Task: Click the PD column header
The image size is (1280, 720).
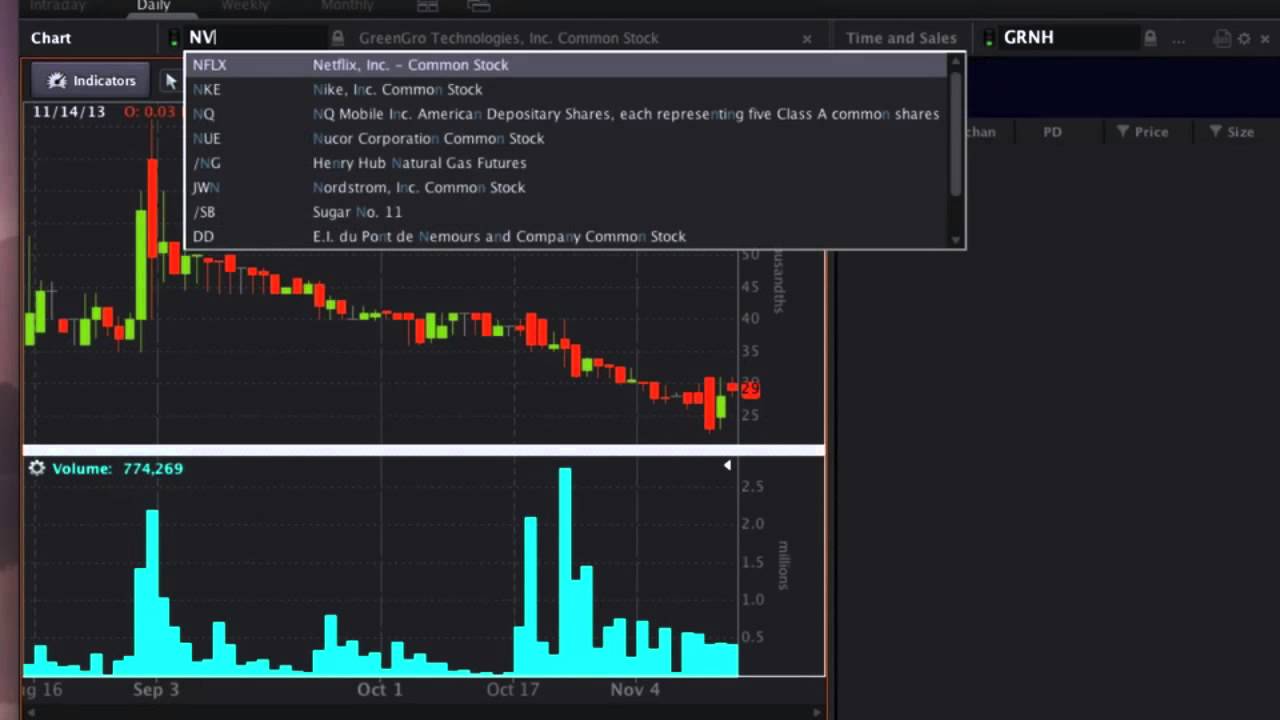Action: click(1052, 132)
